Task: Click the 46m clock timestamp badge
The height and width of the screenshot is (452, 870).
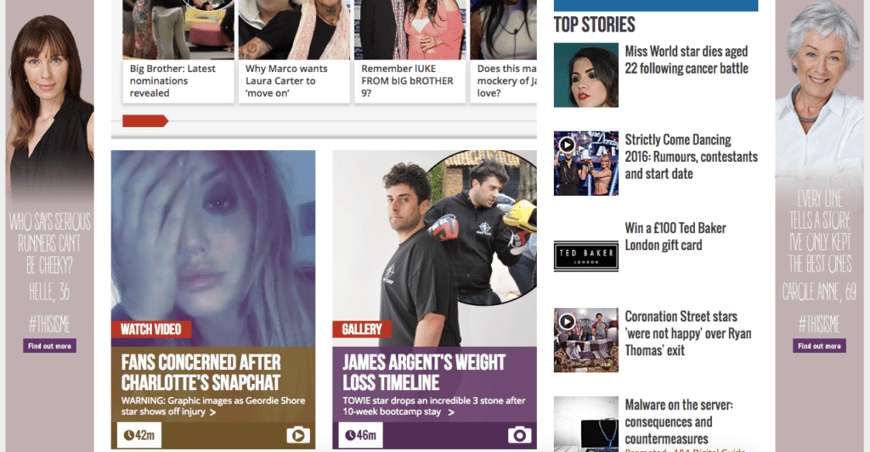Action: [361, 435]
